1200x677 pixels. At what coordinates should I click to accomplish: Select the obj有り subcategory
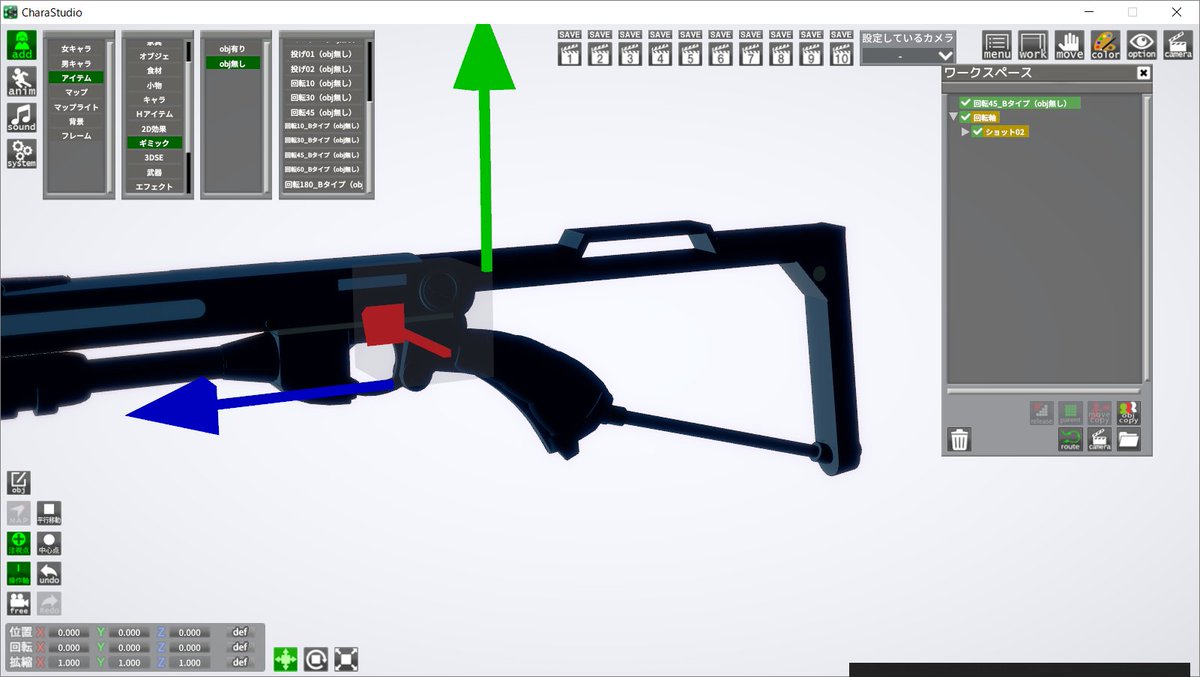(232, 48)
